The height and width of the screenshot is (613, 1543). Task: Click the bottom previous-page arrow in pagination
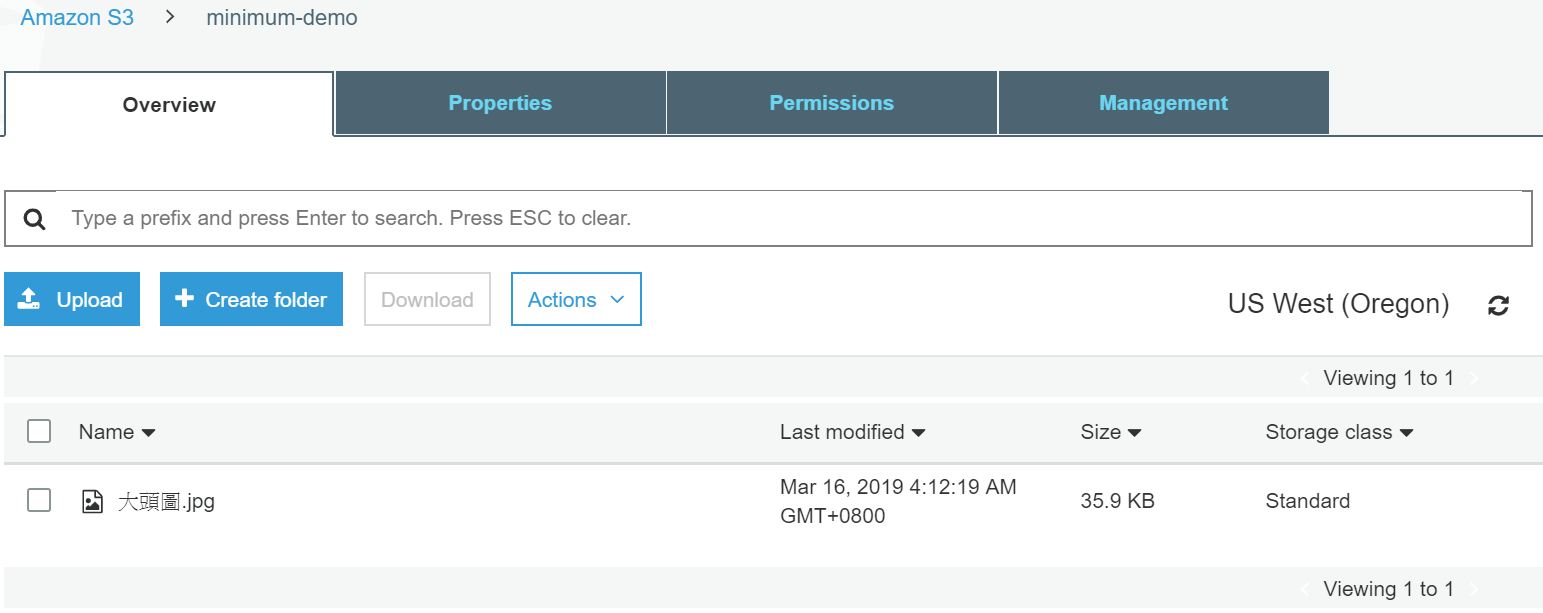coord(1305,590)
